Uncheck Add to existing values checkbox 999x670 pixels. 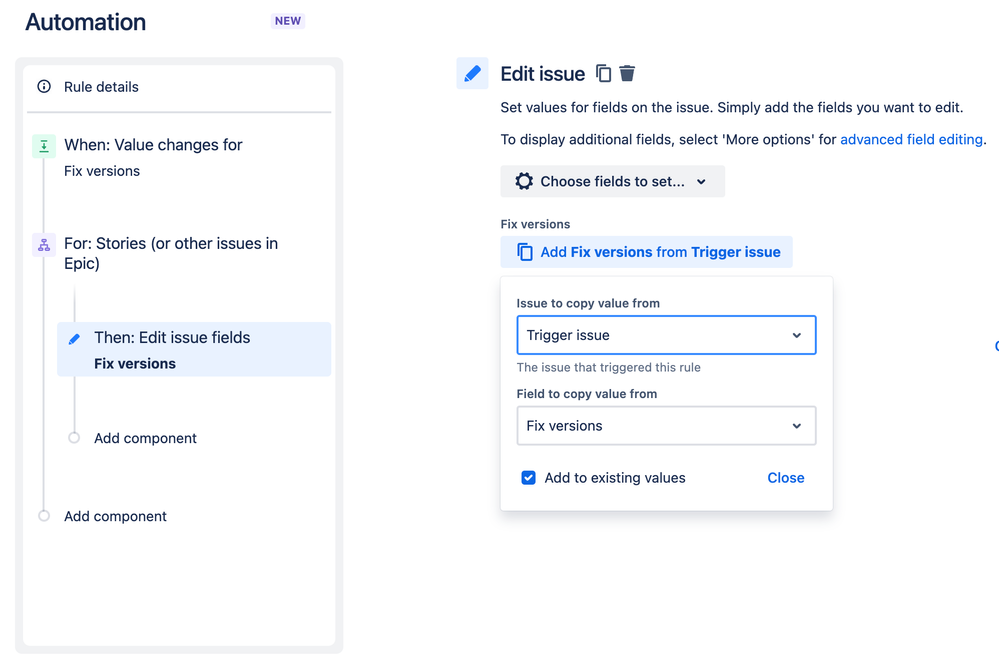[x=528, y=478]
